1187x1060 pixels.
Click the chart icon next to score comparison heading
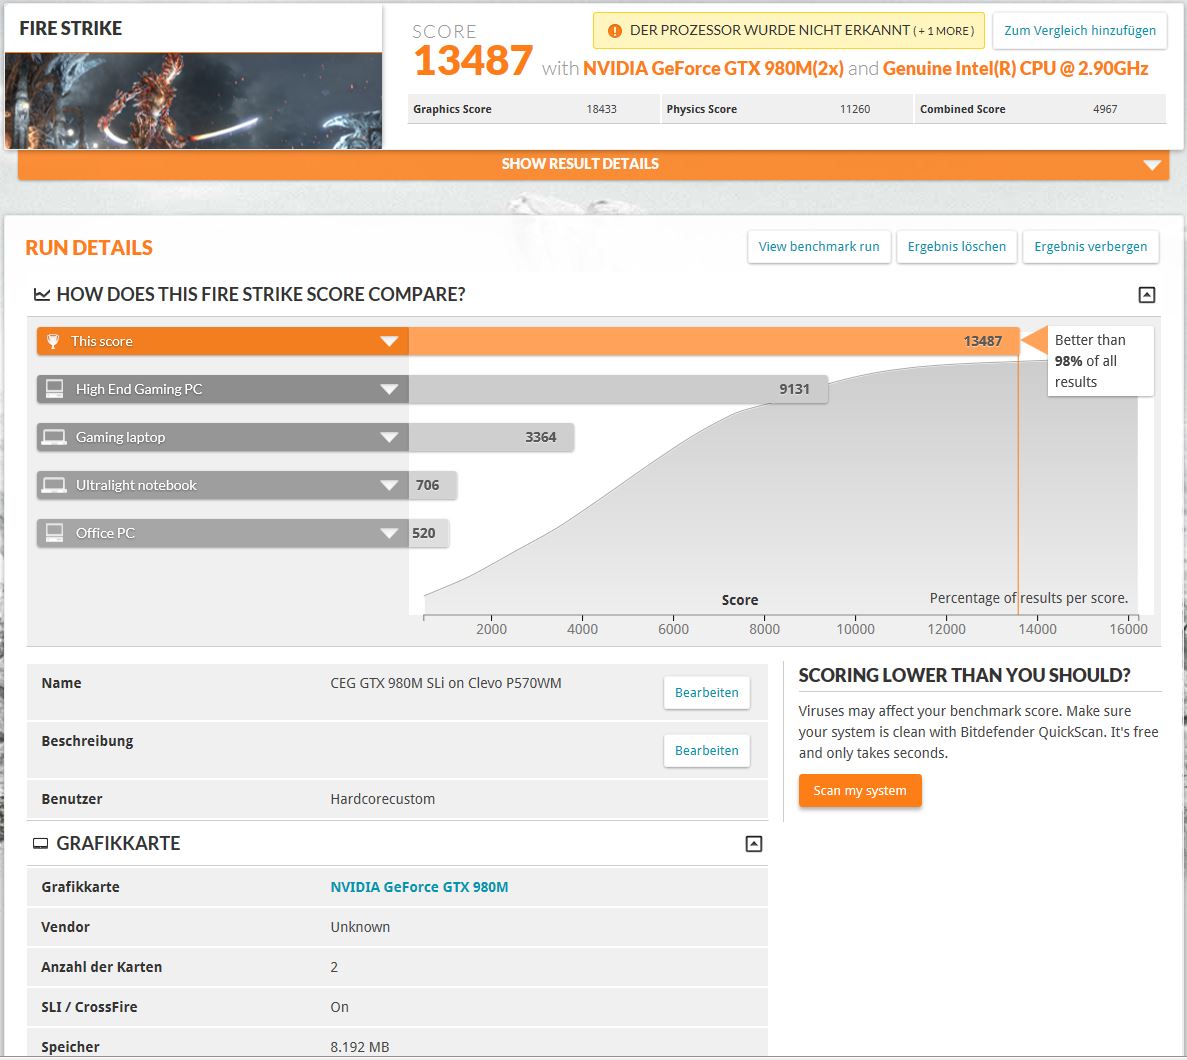pos(42,295)
